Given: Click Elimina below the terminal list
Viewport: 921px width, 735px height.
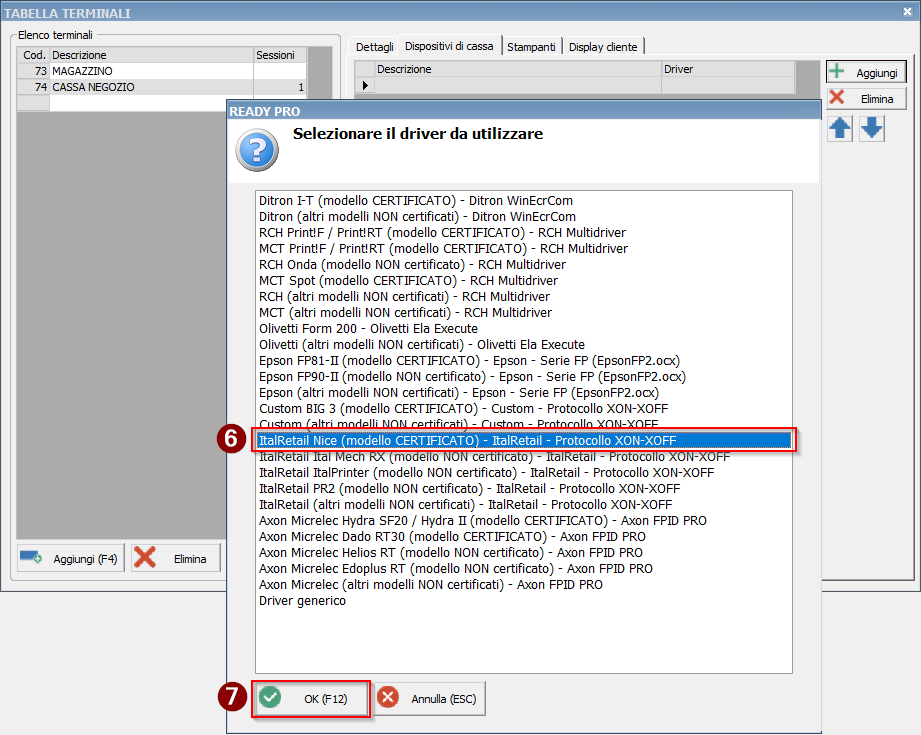Looking at the screenshot, I should [177, 559].
